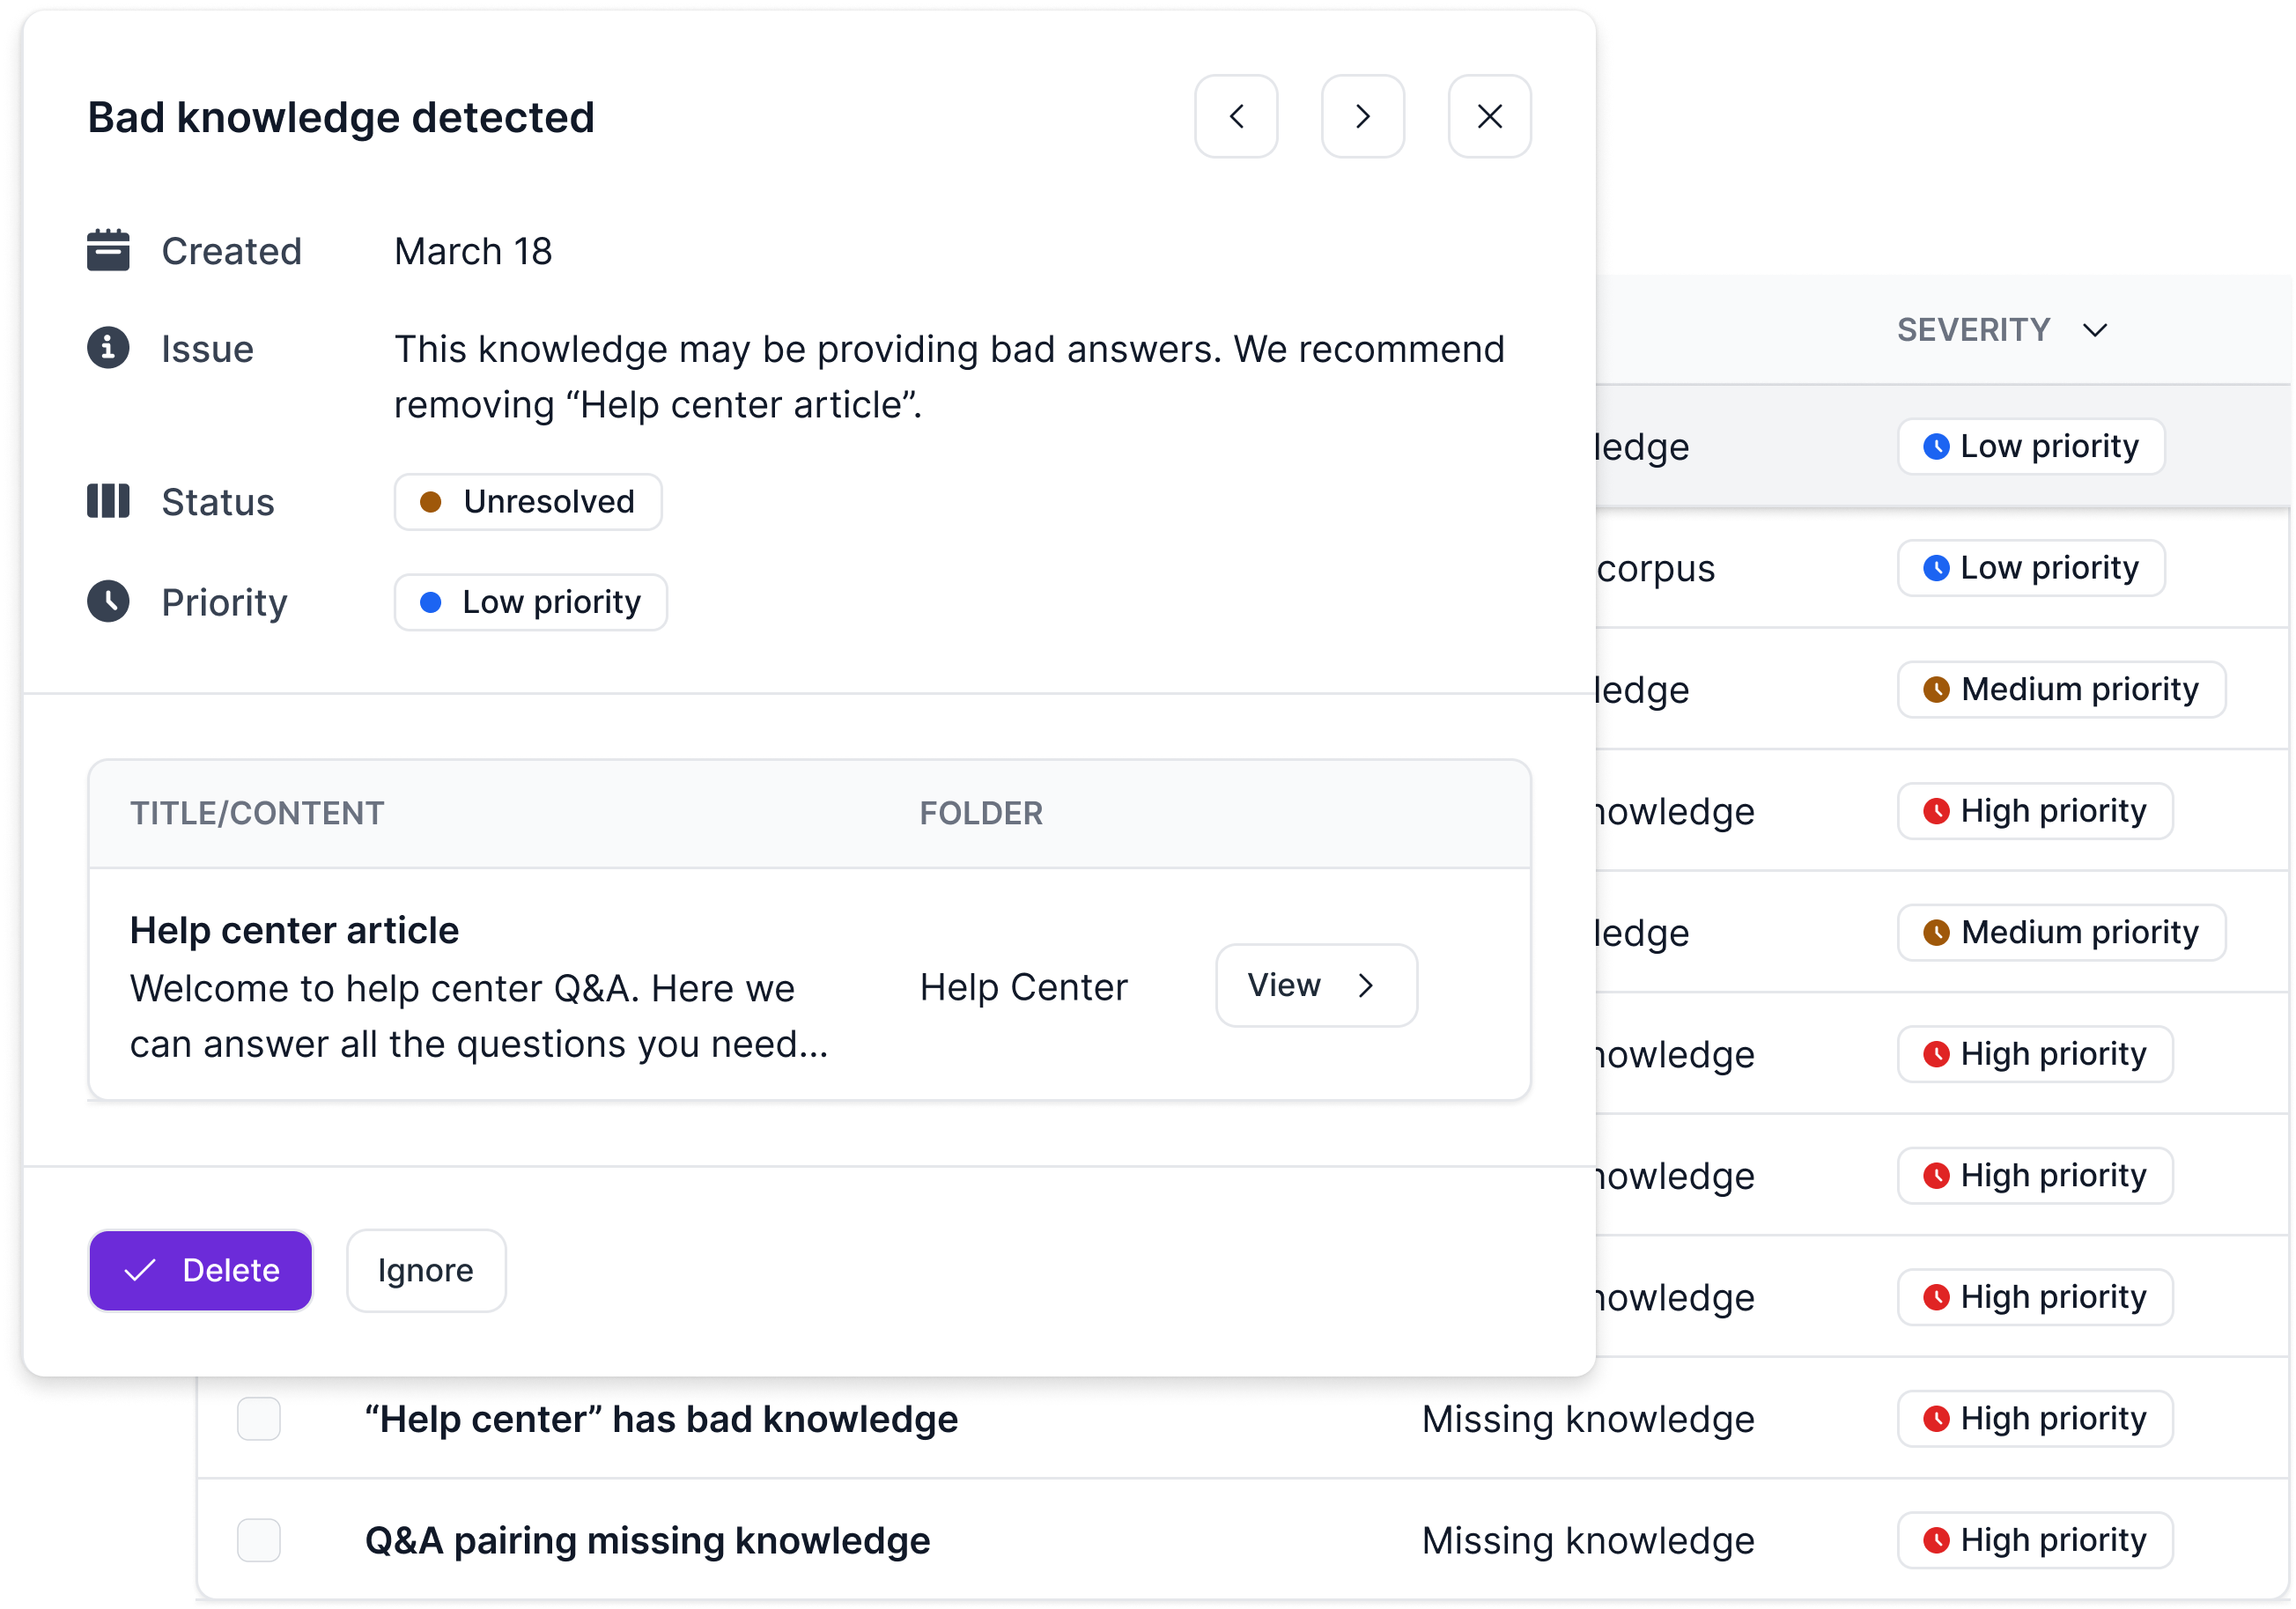Click the next item arrow icon

click(1363, 116)
